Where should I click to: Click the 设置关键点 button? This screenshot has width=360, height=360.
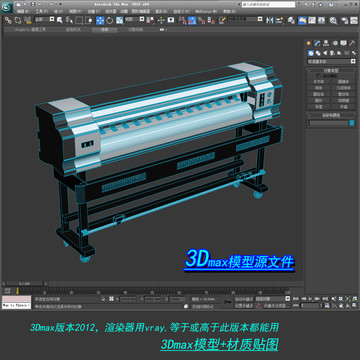[x=243, y=305]
